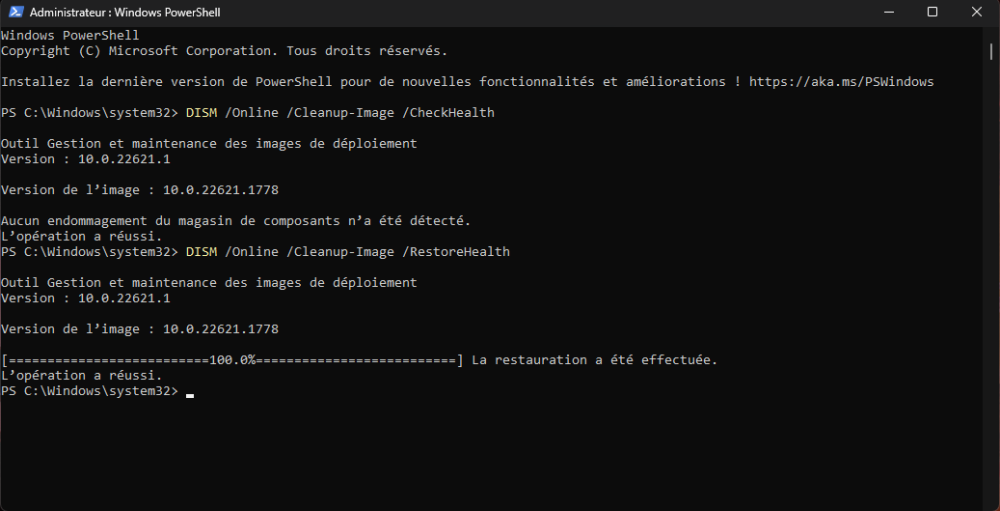Close the Administrateur PowerShell window
The image size is (1000, 511).
coord(975,13)
